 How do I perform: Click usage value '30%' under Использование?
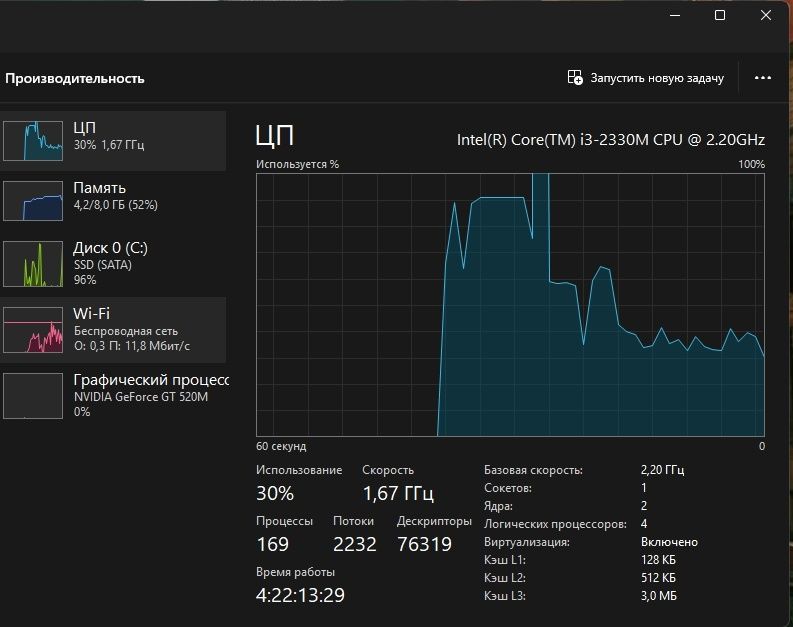point(275,493)
